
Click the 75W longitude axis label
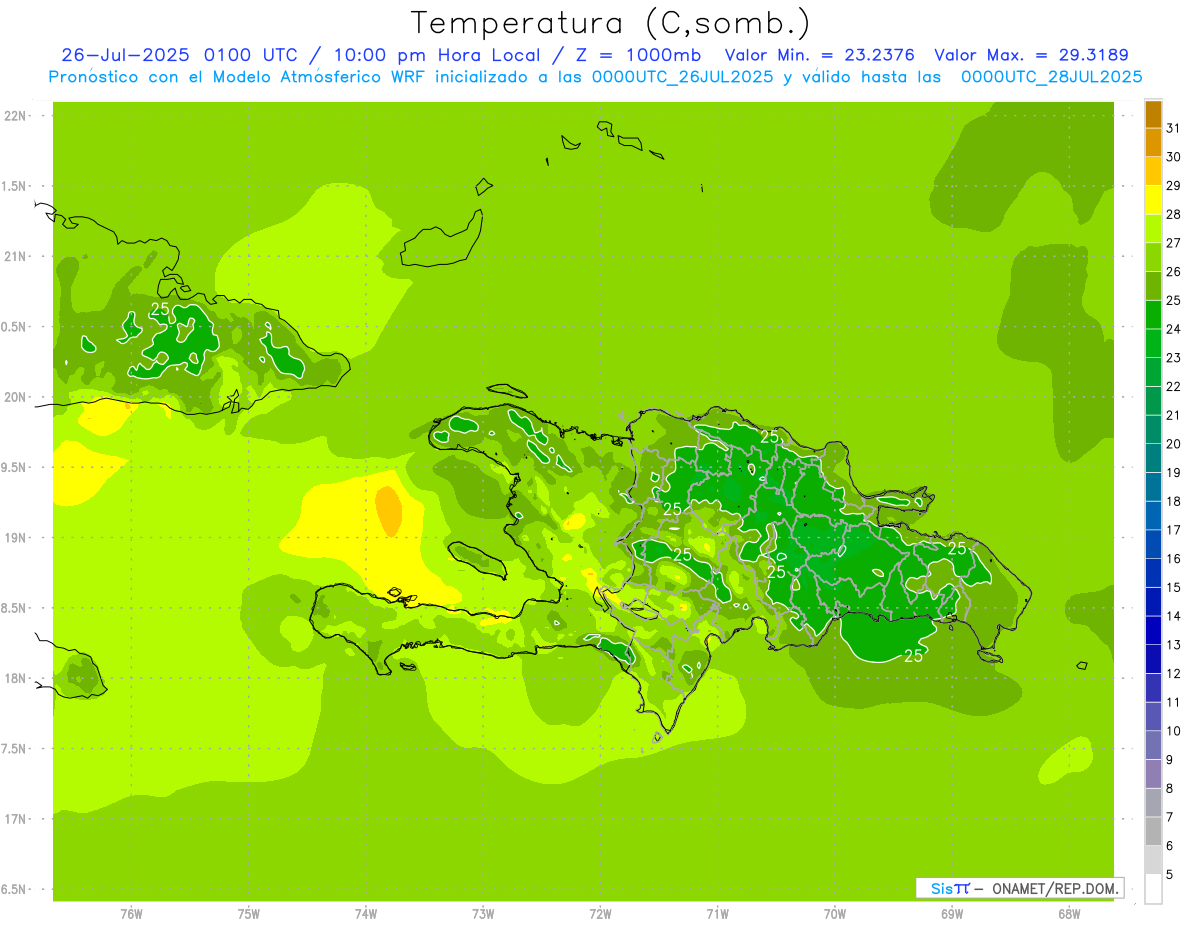click(249, 914)
